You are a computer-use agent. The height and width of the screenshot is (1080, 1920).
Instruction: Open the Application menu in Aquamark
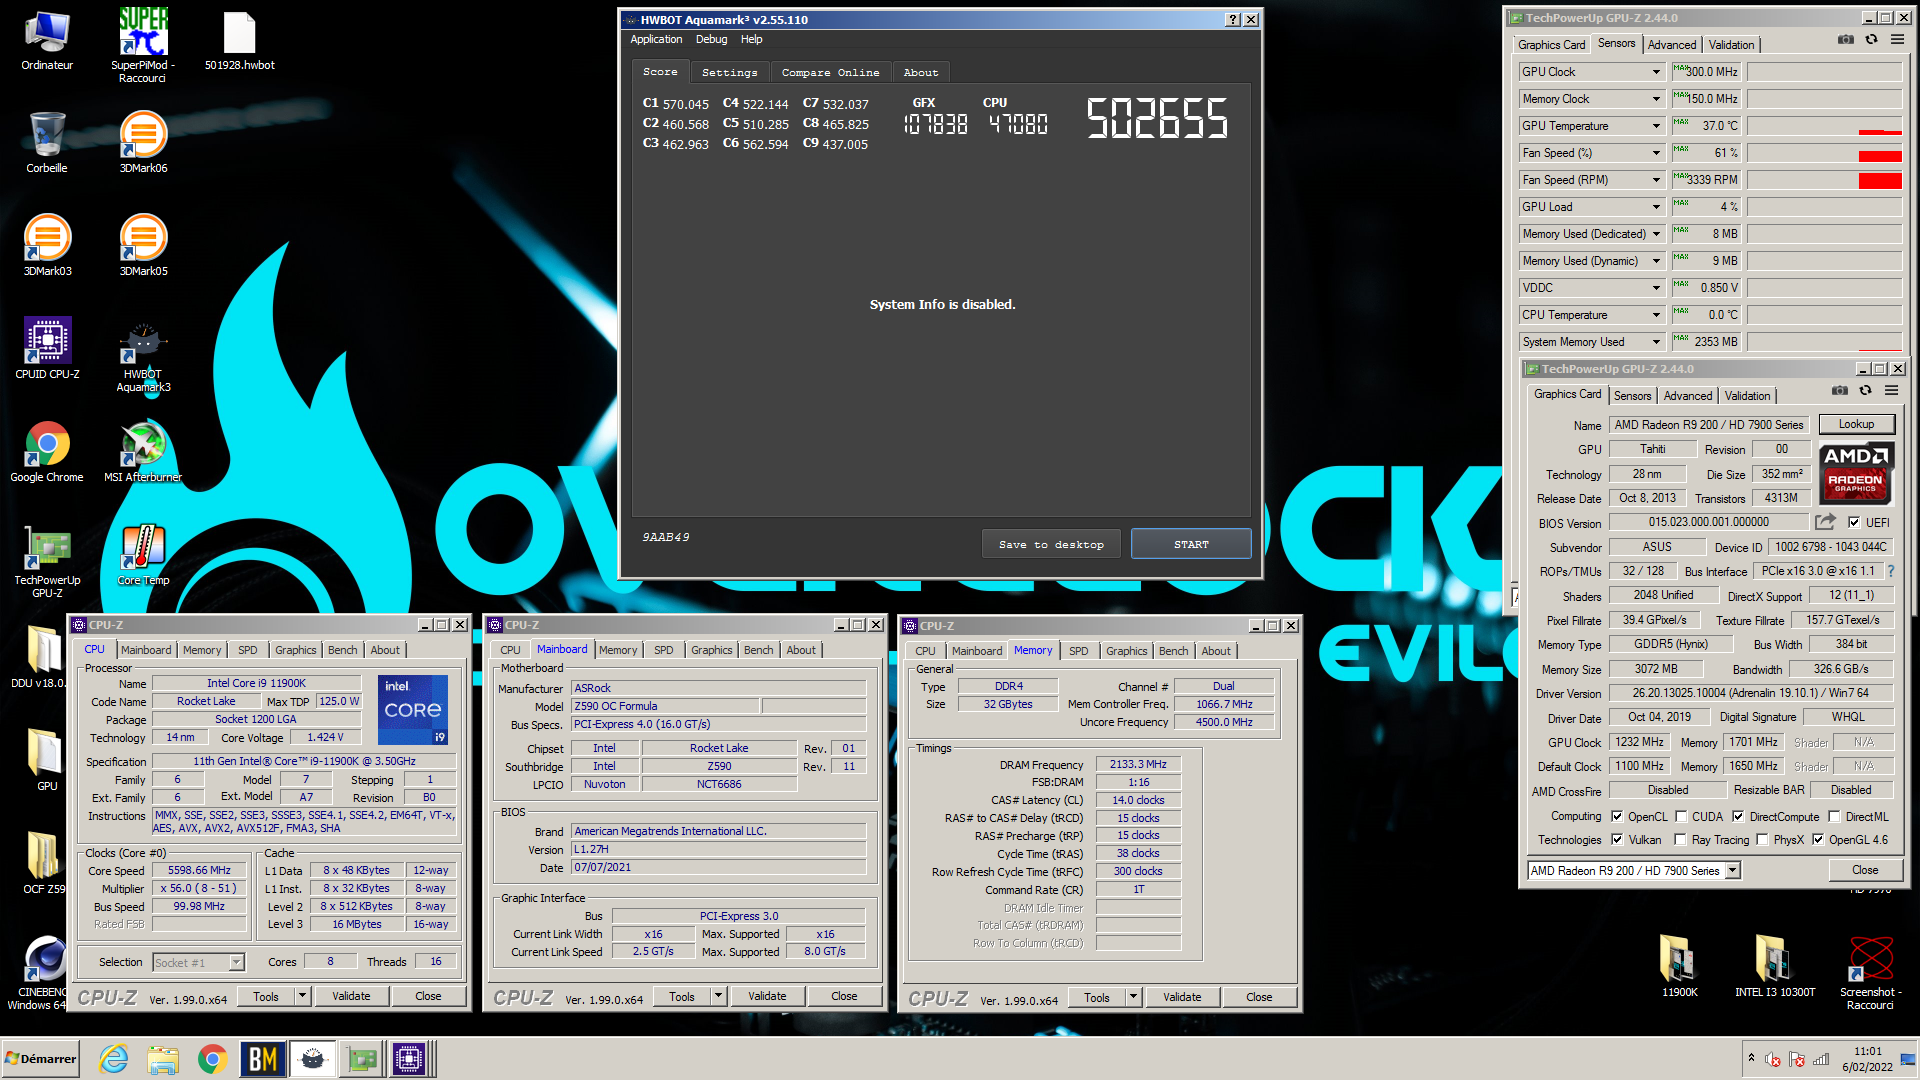point(656,39)
